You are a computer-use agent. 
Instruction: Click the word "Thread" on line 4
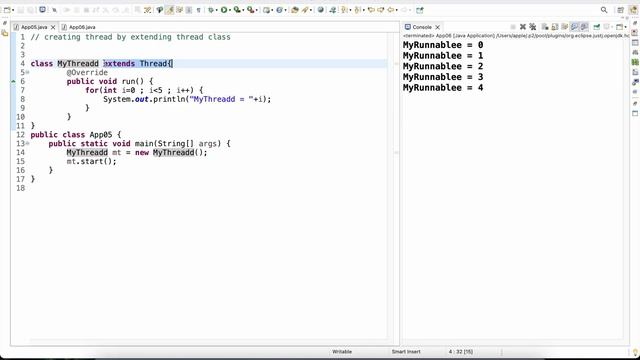click(x=153, y=63)
